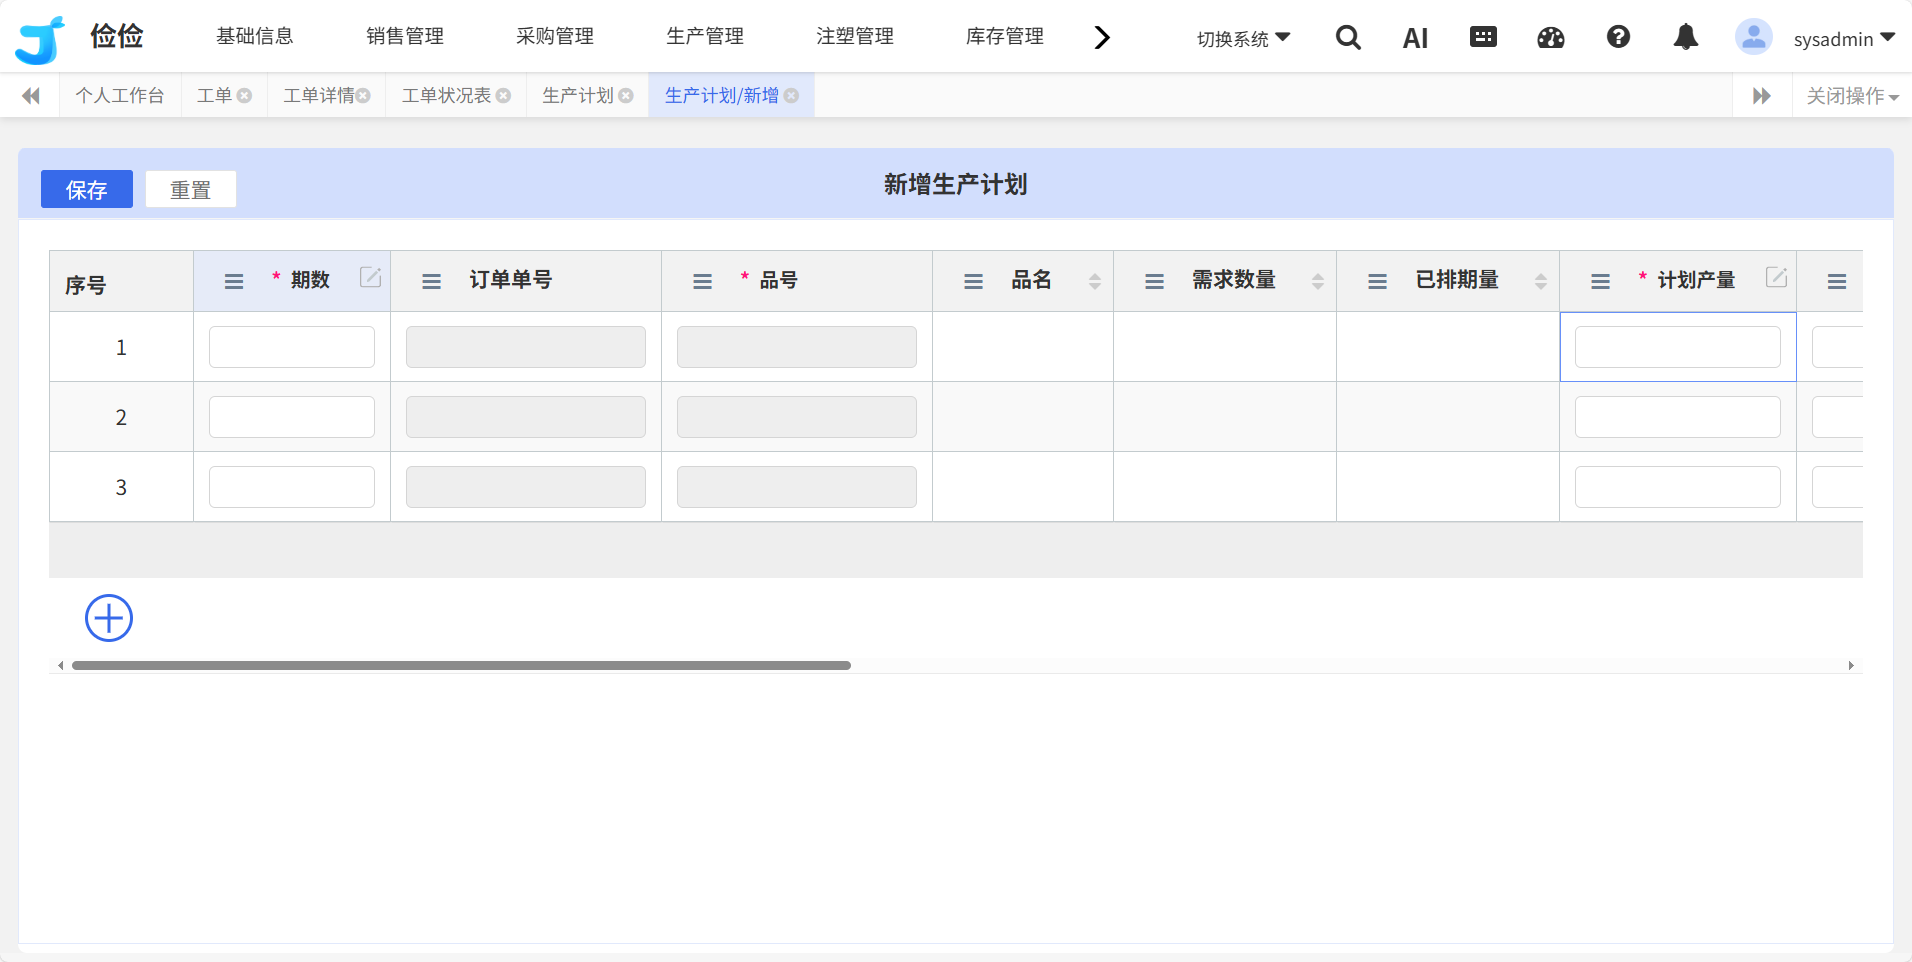The height and width of the screenshot is (962, 1912).
Task: Open the 期数 column menu icon
Action: (x=234, y=282)
